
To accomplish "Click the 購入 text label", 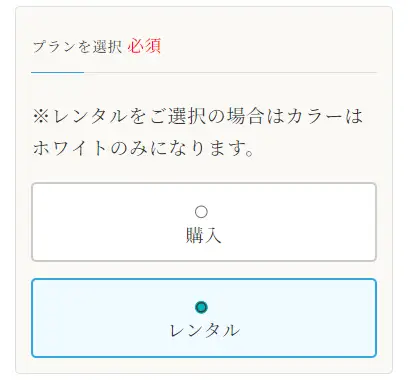I will (x=203, y=236).
